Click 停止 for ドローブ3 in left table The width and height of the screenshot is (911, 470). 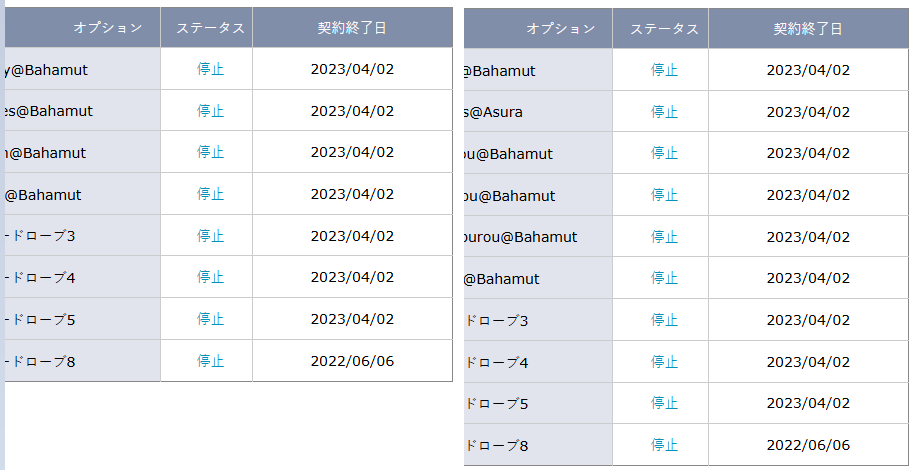click(210, 236)
